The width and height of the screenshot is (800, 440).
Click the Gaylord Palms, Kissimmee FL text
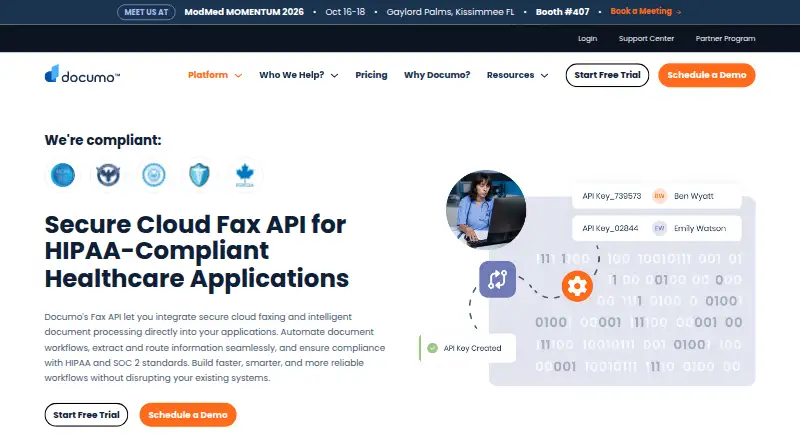point(451,12)
